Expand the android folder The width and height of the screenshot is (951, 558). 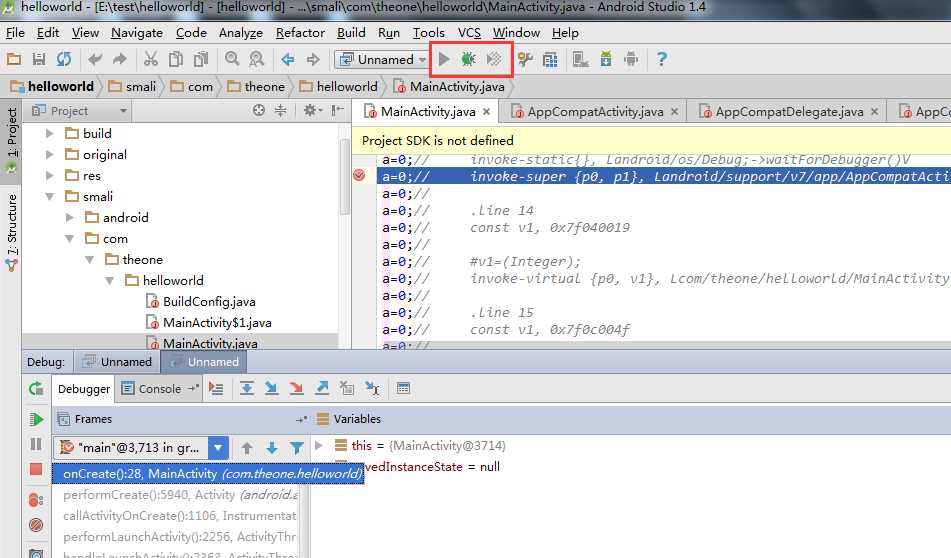tap(70, 217)
